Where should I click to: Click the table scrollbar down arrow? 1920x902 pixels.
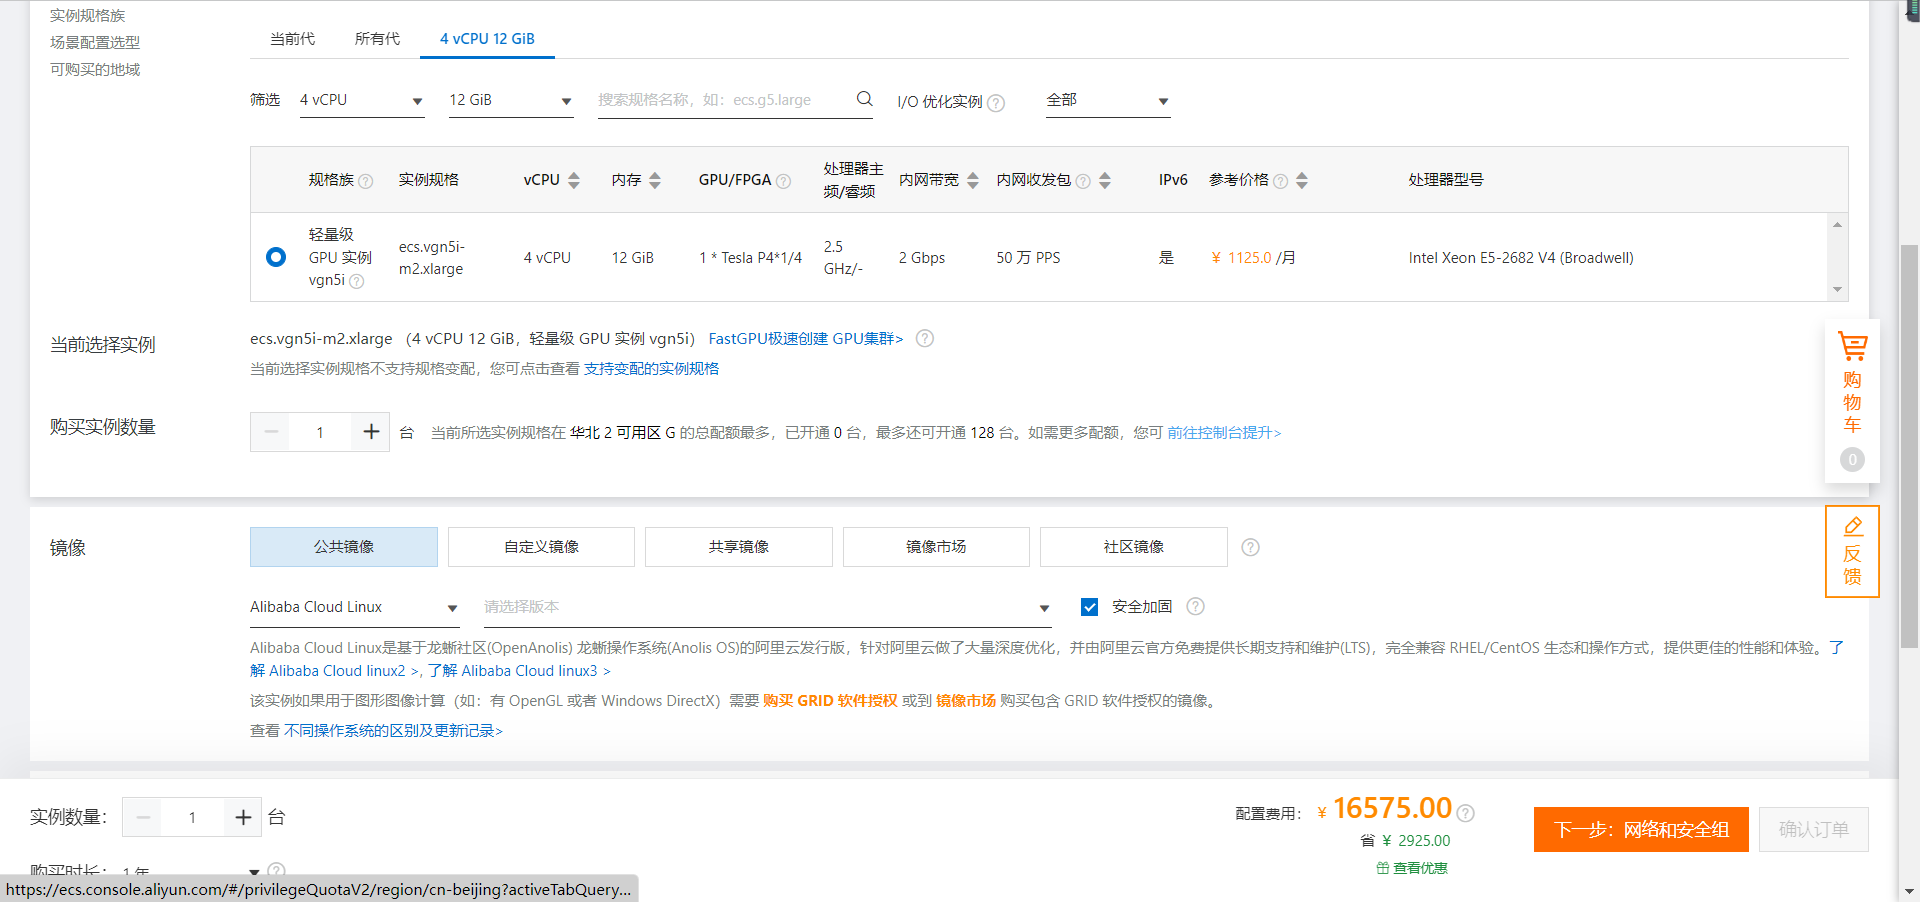coord(1837,290)
